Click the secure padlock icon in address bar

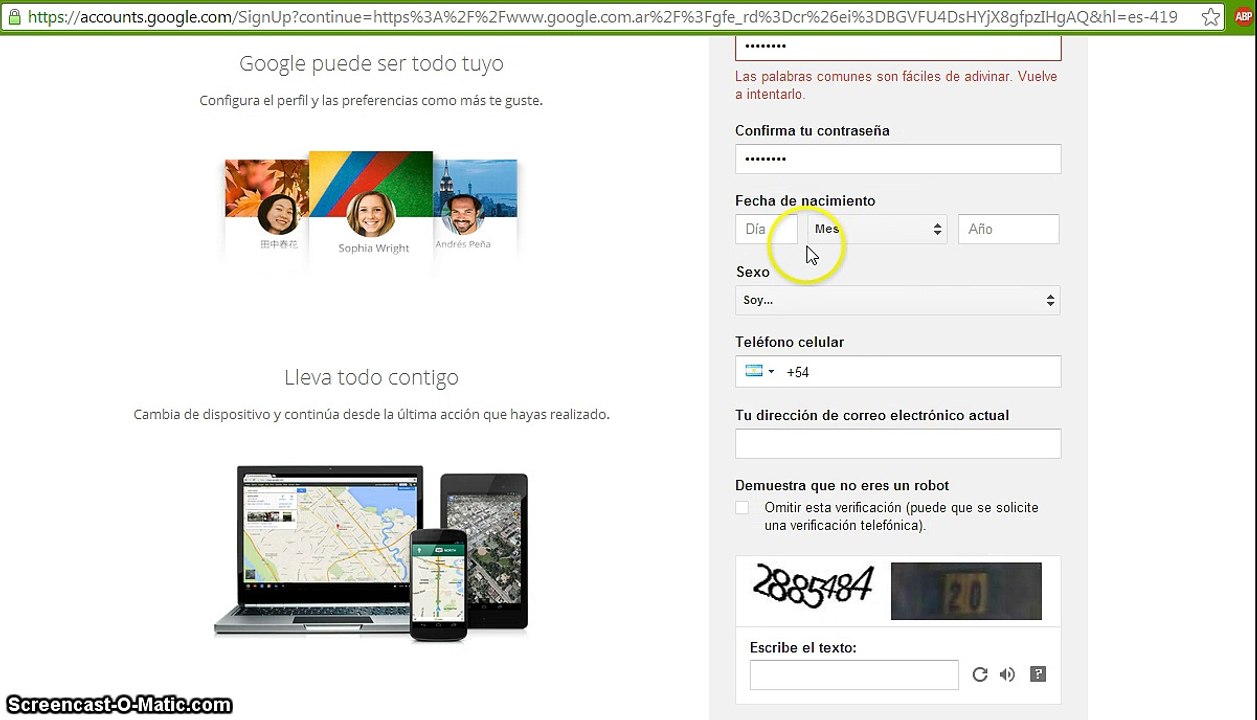tap(14, 17)
